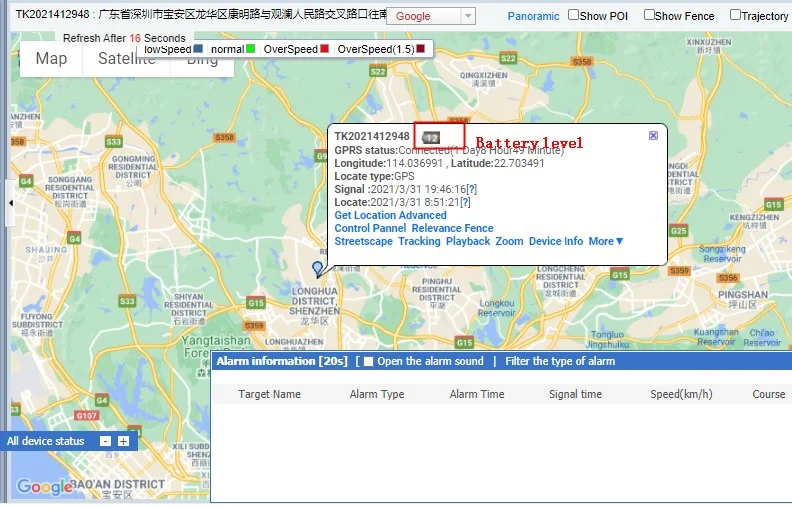Click the Course column header

(769, 394)
